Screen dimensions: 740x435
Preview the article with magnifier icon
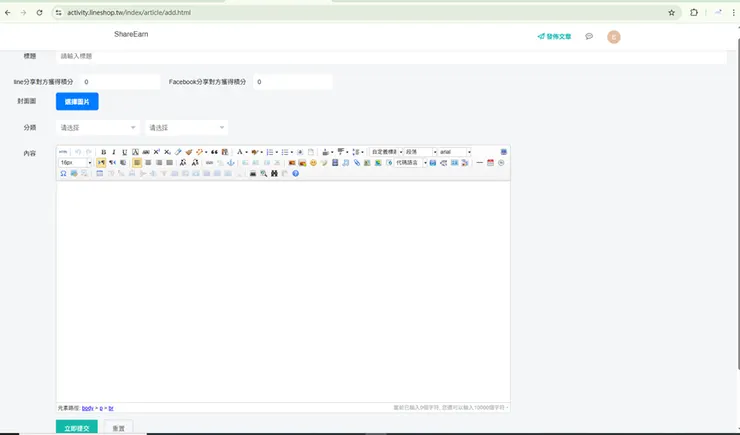[263, 174]
